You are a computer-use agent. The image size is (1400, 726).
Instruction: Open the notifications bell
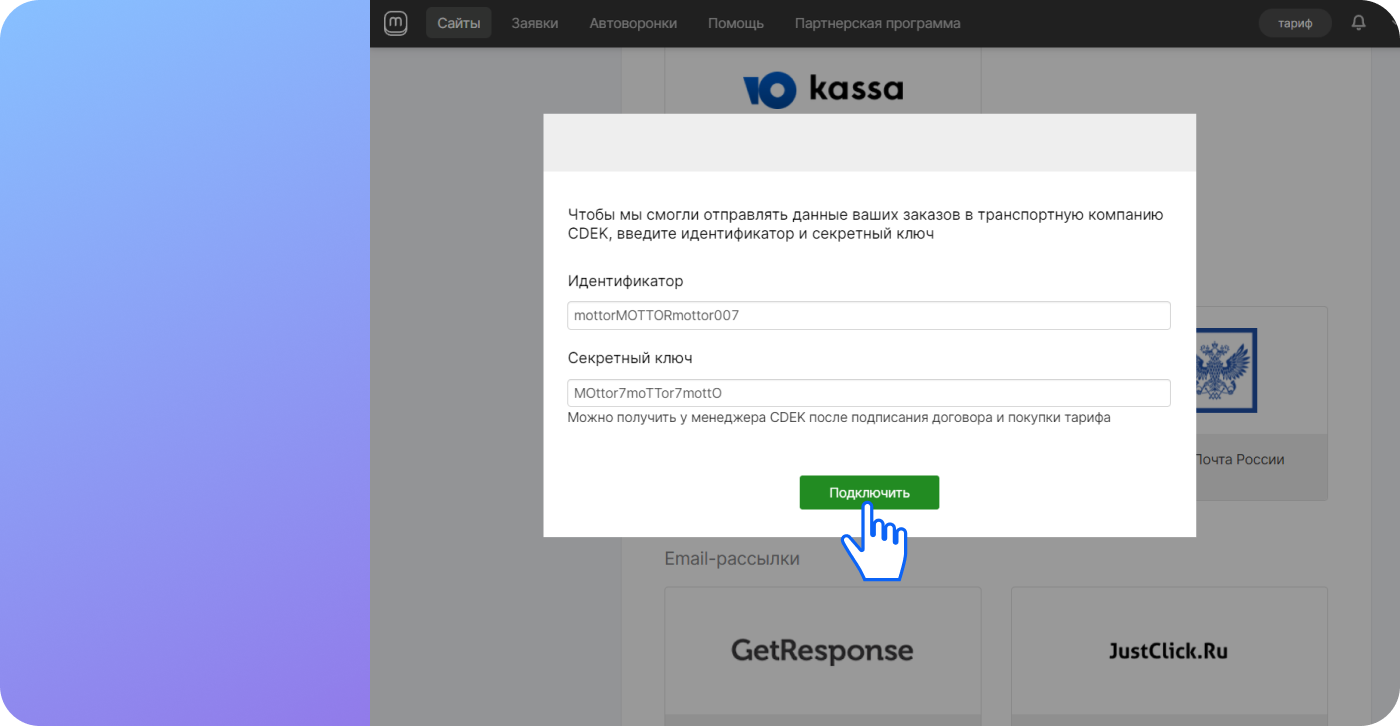pyautogui.click(x=1358, y=23)
